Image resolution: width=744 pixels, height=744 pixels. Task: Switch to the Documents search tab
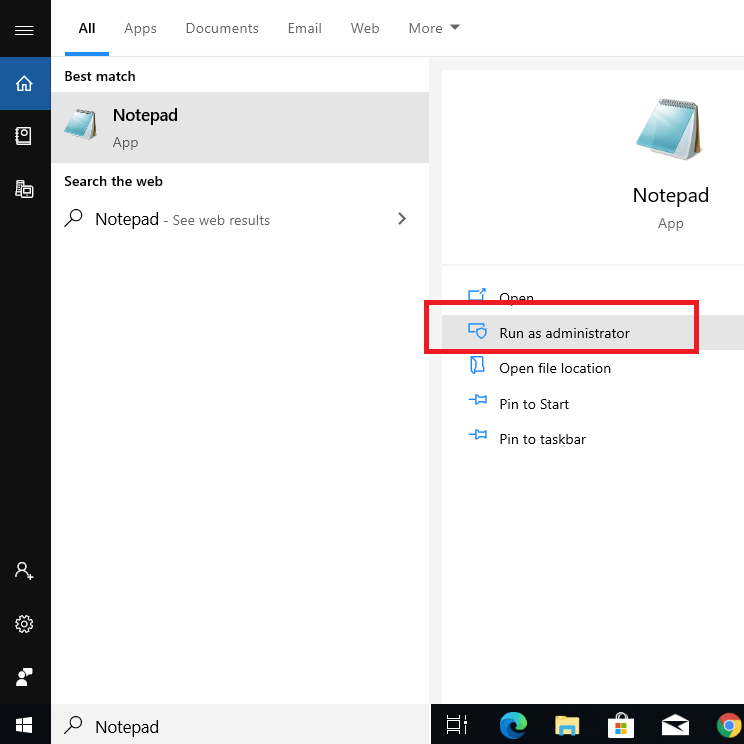point(221,28)
